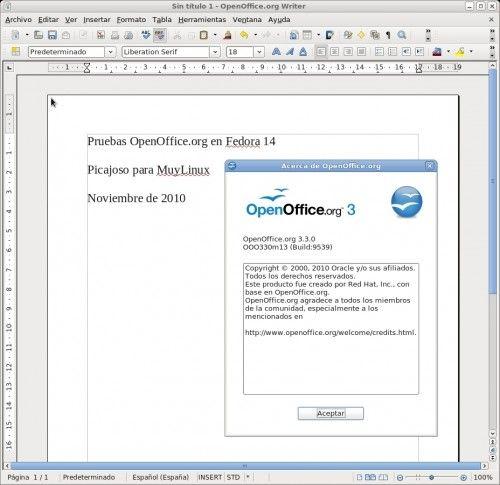This screenshot has height=485, width=500.
Task: Open the Editar menu
Action: coord(48,20)
